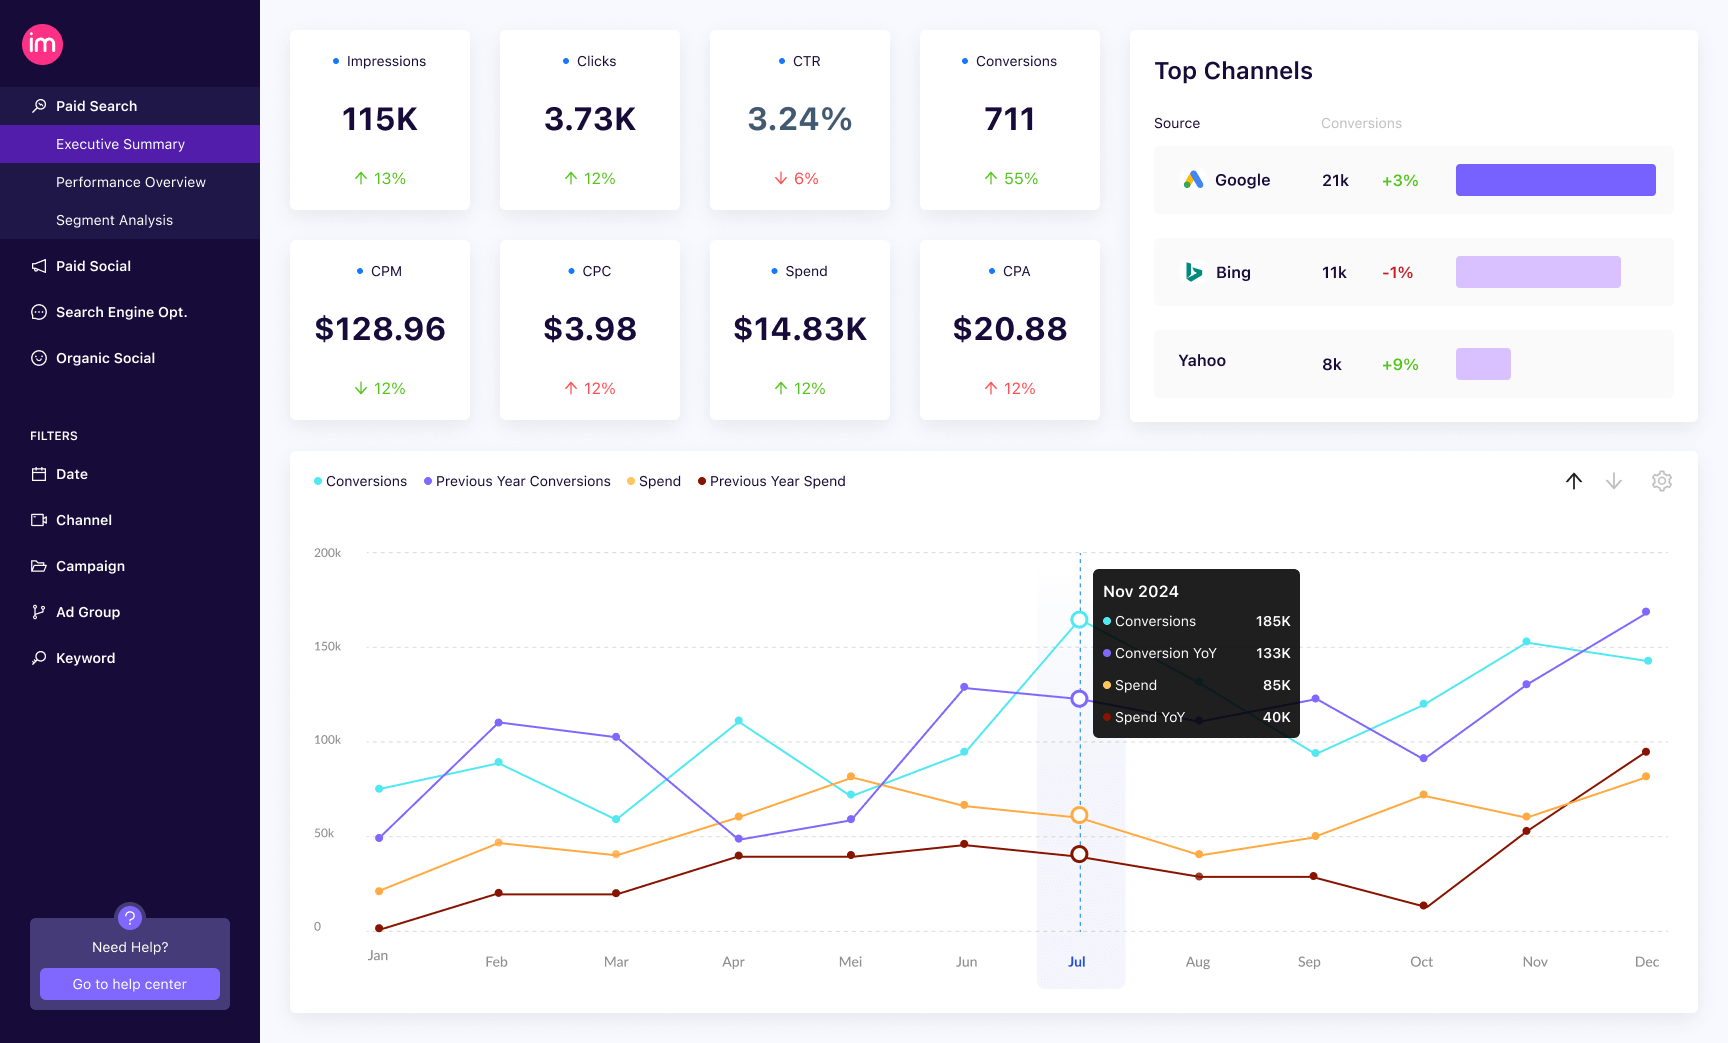This screenshot has width=1728, height=1043.
Task: Click the Google Ads logo icon
Action: pyautogui.click(x=1193, y=180)
